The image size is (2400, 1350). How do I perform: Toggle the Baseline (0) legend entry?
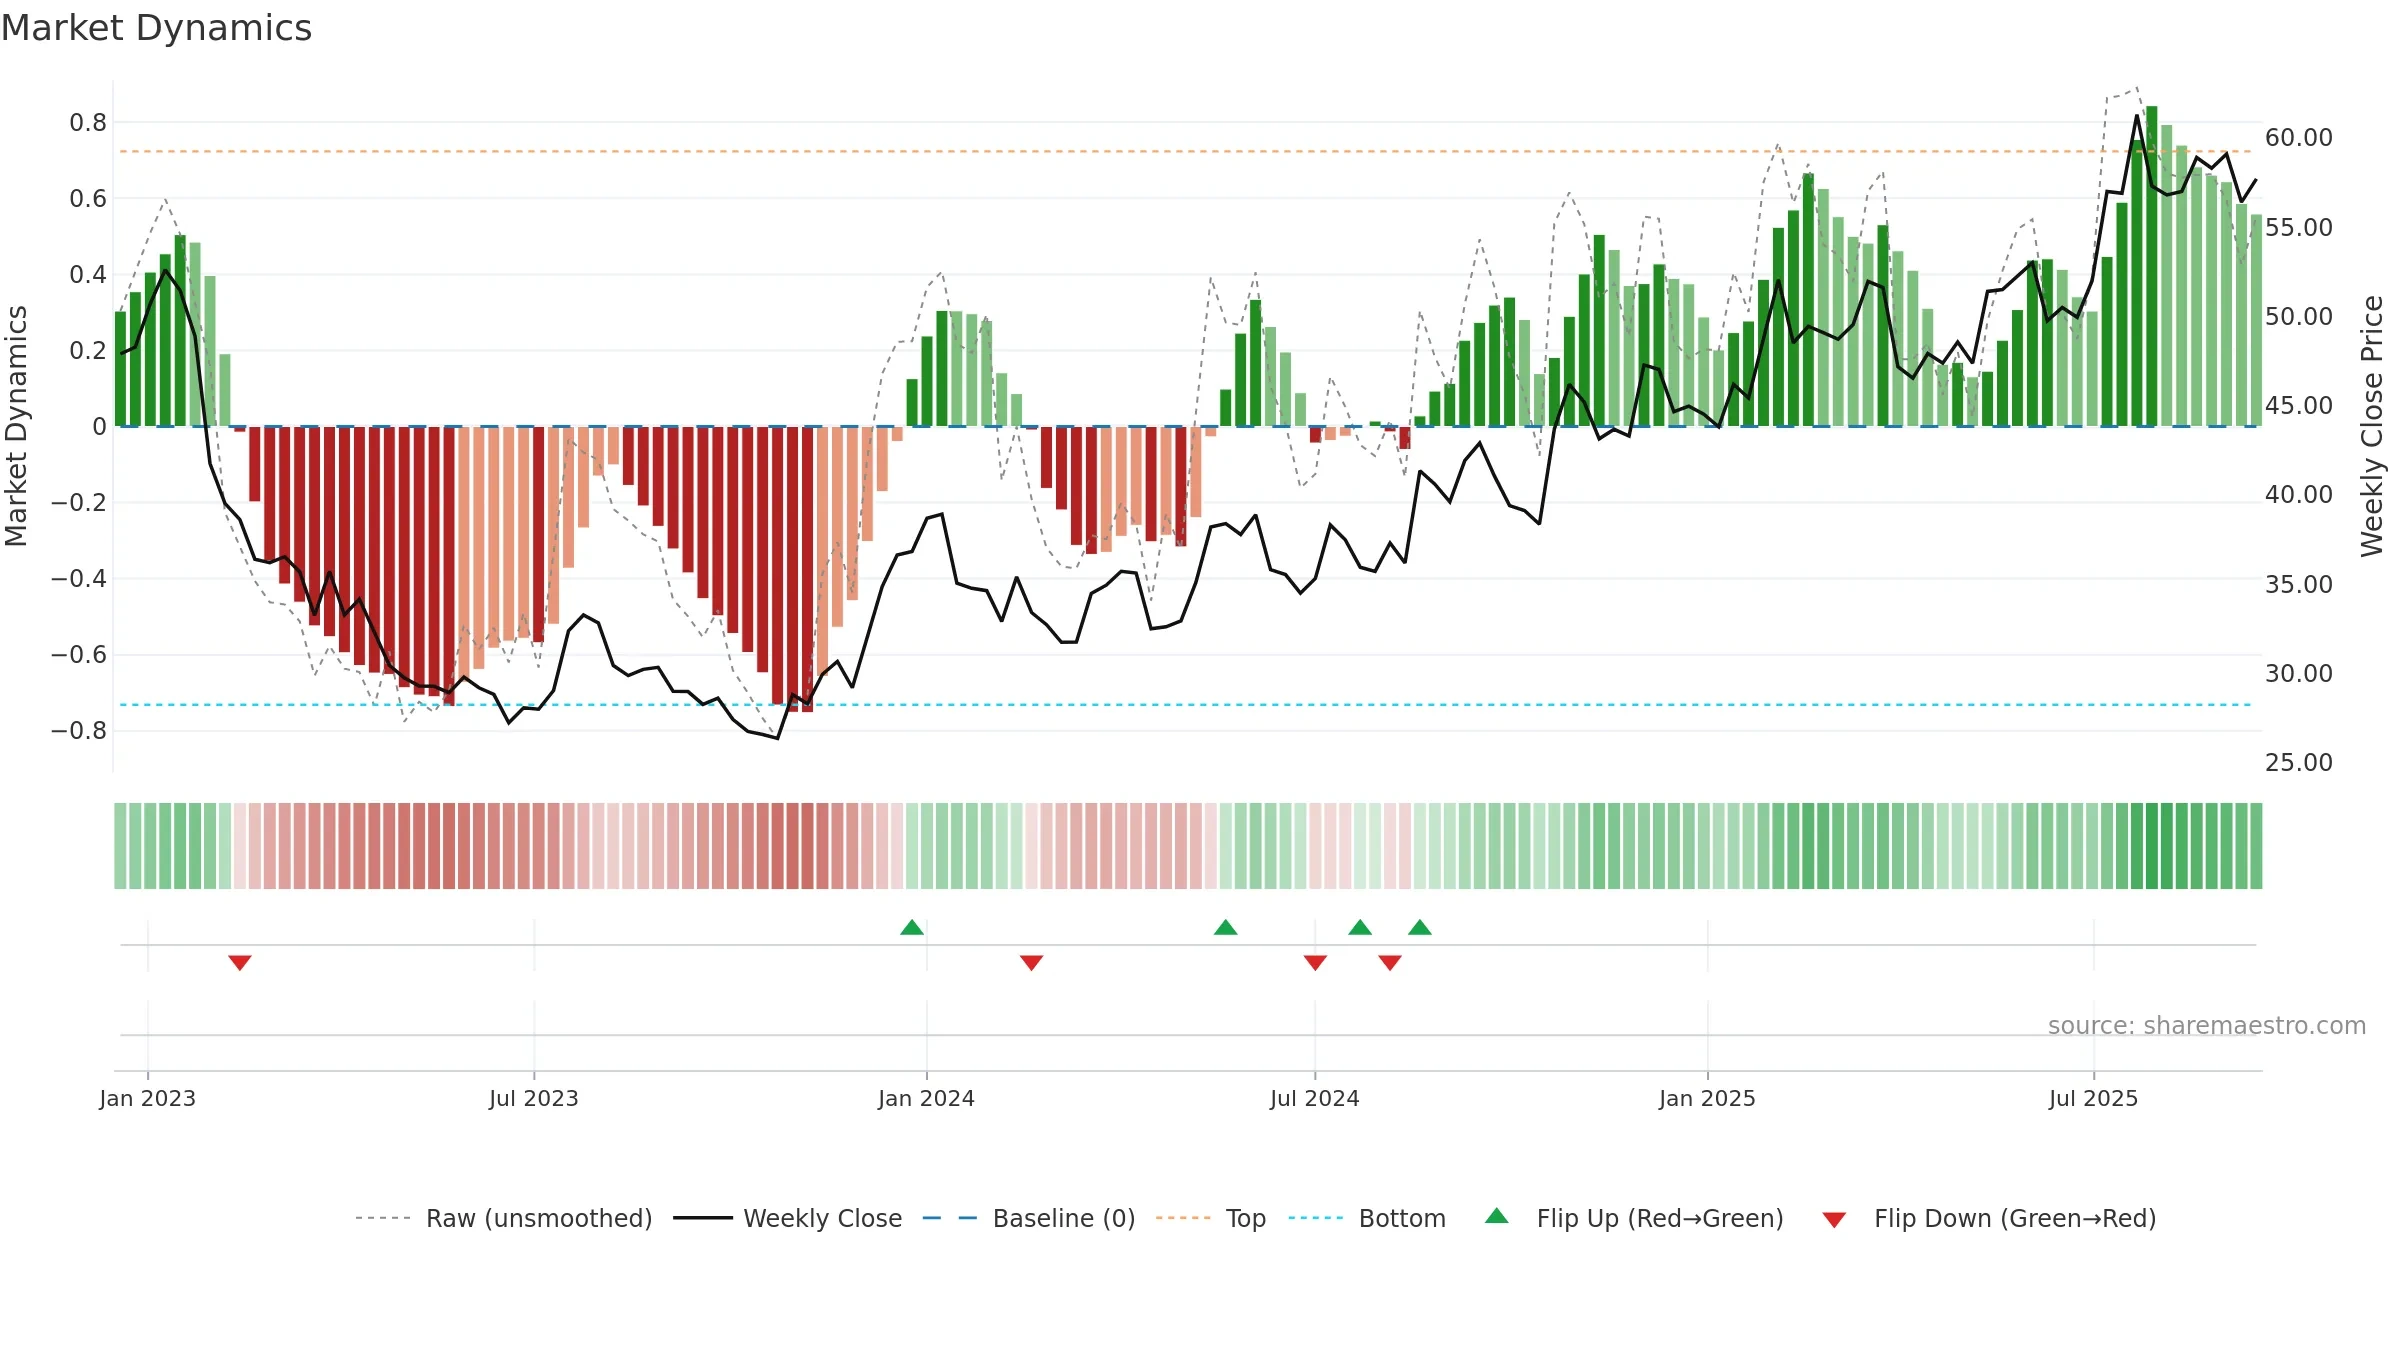(x=1029, y=1218)
